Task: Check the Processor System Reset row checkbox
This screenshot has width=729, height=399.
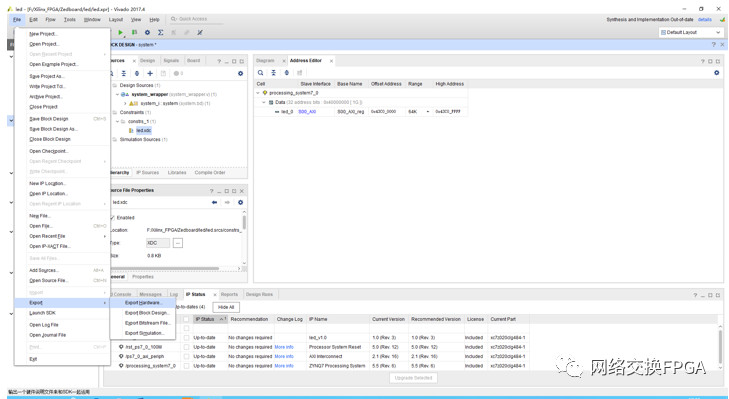Action: [186, 347]
